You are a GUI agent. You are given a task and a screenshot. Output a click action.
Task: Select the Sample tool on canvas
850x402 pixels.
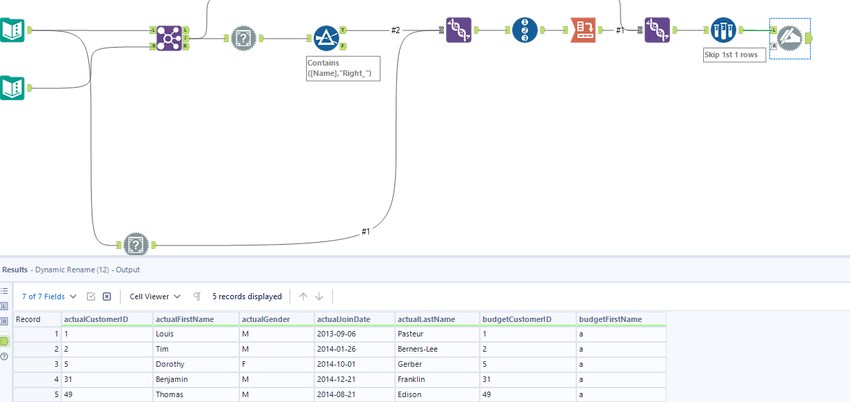(x=724, y=30)
